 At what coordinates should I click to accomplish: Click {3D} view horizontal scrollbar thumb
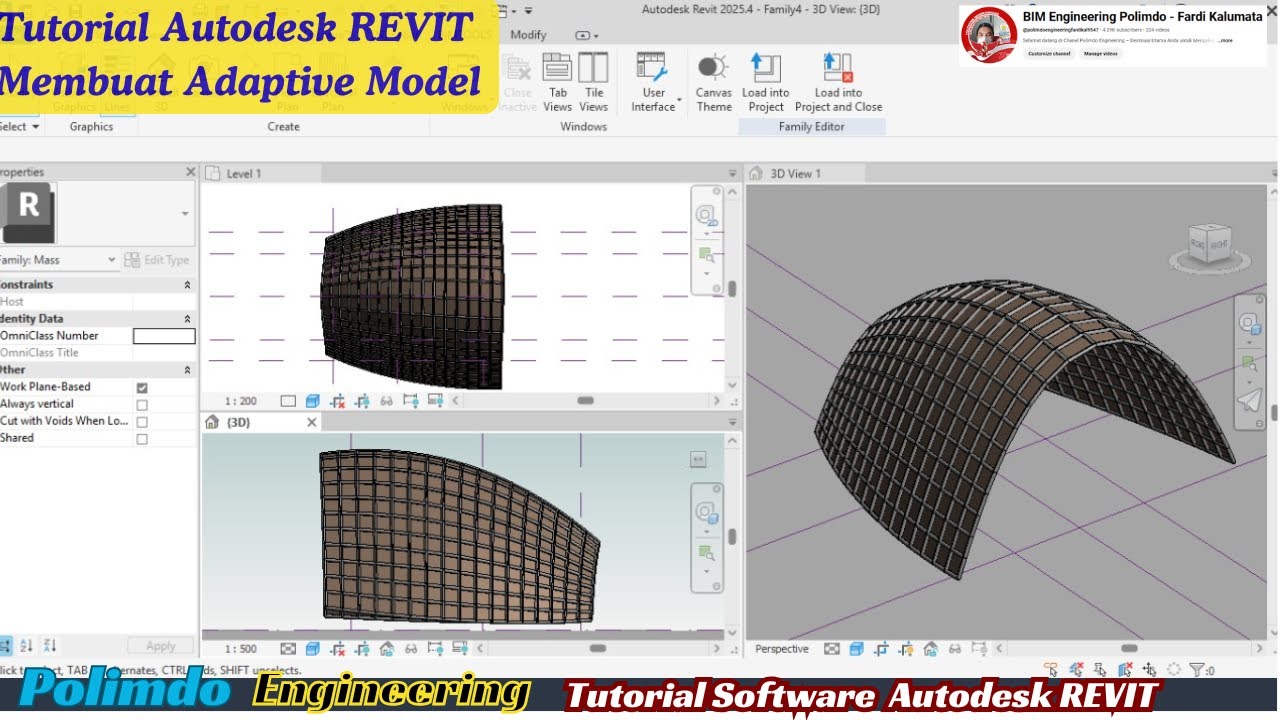click(x=598, y=649)
